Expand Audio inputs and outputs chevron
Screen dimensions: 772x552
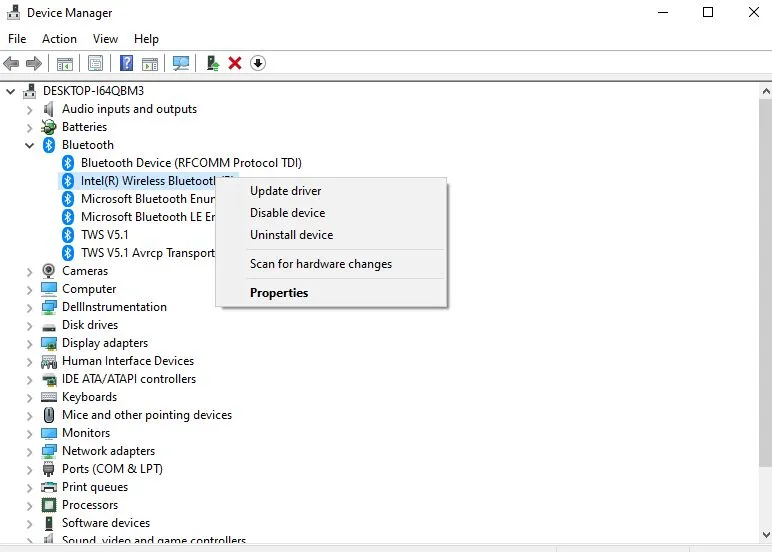click(x=30, y=109)
